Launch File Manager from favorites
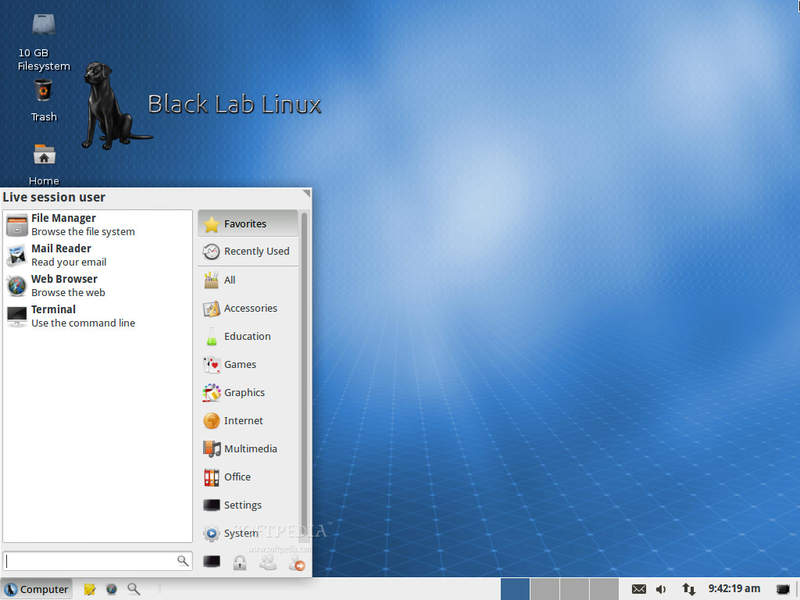800x600 pixels. click(97, 224)
